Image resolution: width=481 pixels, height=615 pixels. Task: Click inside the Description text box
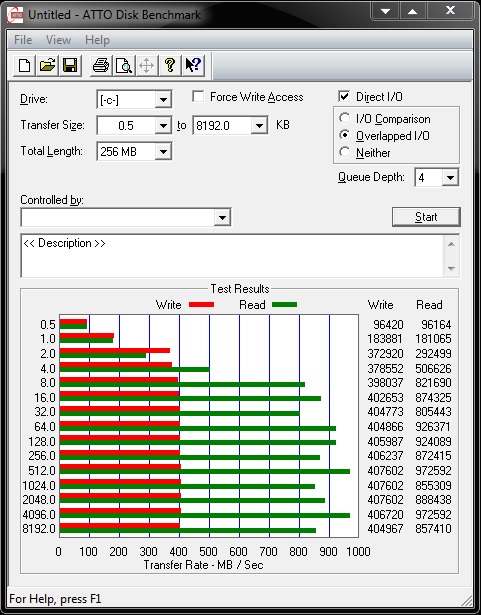tap(232, 256)
